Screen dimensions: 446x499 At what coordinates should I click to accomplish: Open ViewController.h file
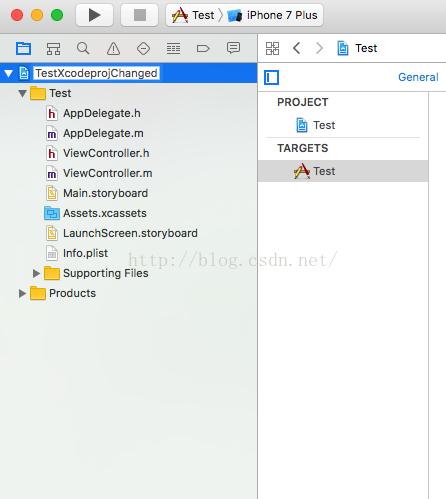106,153
